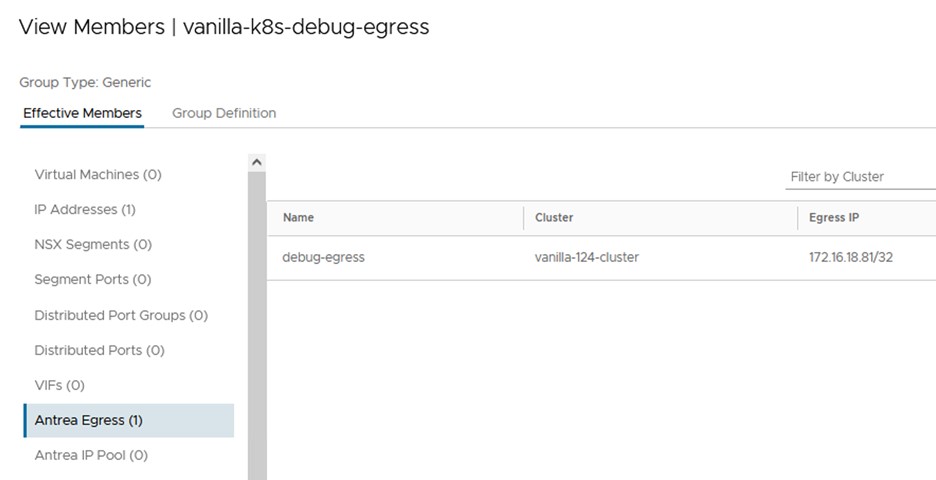
Task: Show Segment Ports (0) members
Action: (92, 279)
